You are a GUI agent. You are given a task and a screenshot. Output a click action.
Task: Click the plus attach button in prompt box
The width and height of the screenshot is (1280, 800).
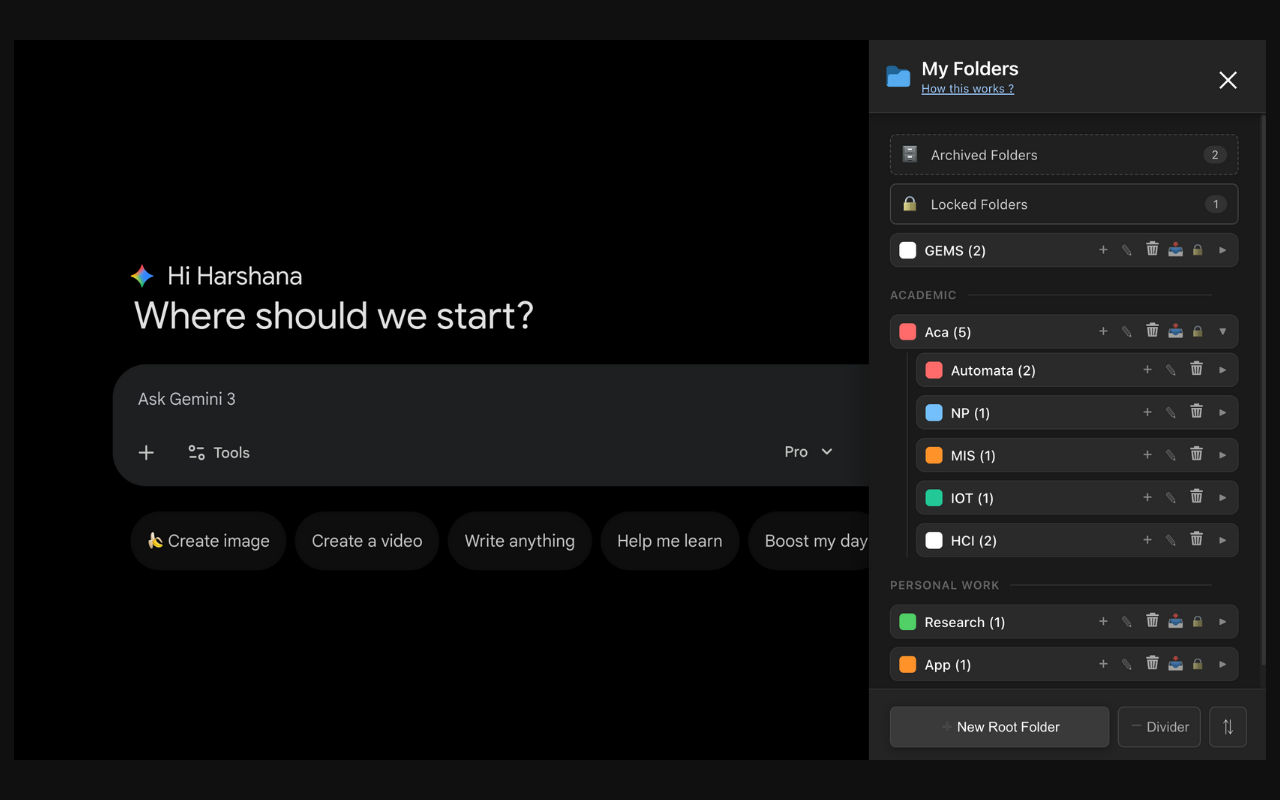[146, 453]
